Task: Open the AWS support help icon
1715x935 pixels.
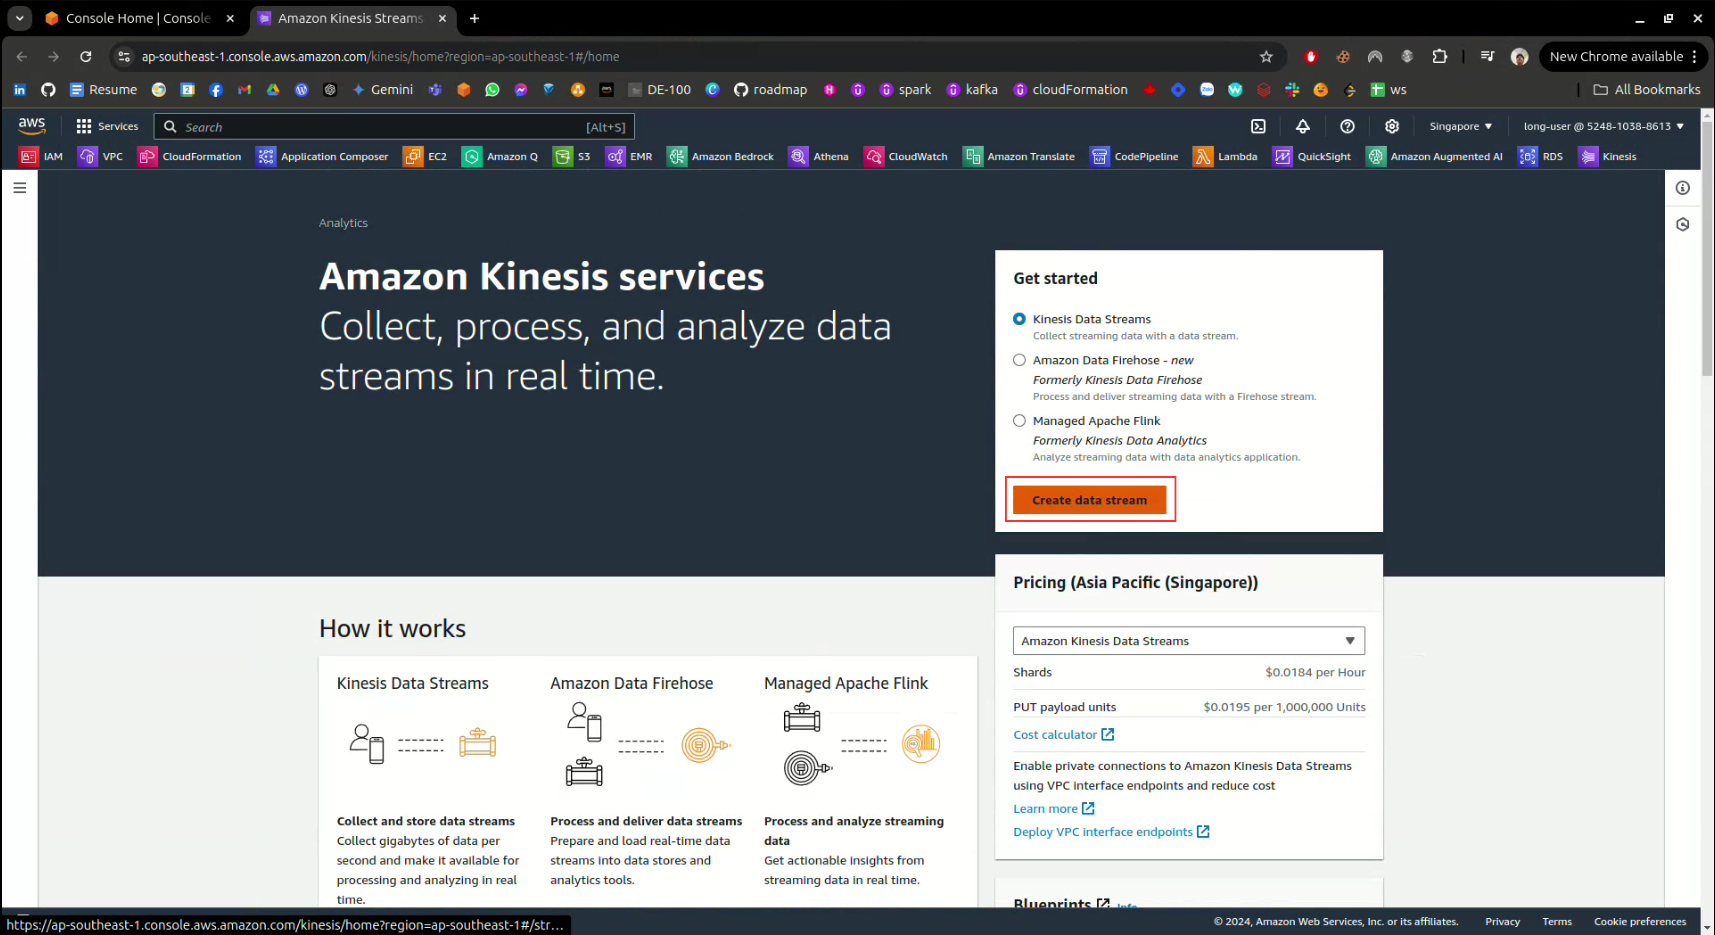Action: [1347, 126]
